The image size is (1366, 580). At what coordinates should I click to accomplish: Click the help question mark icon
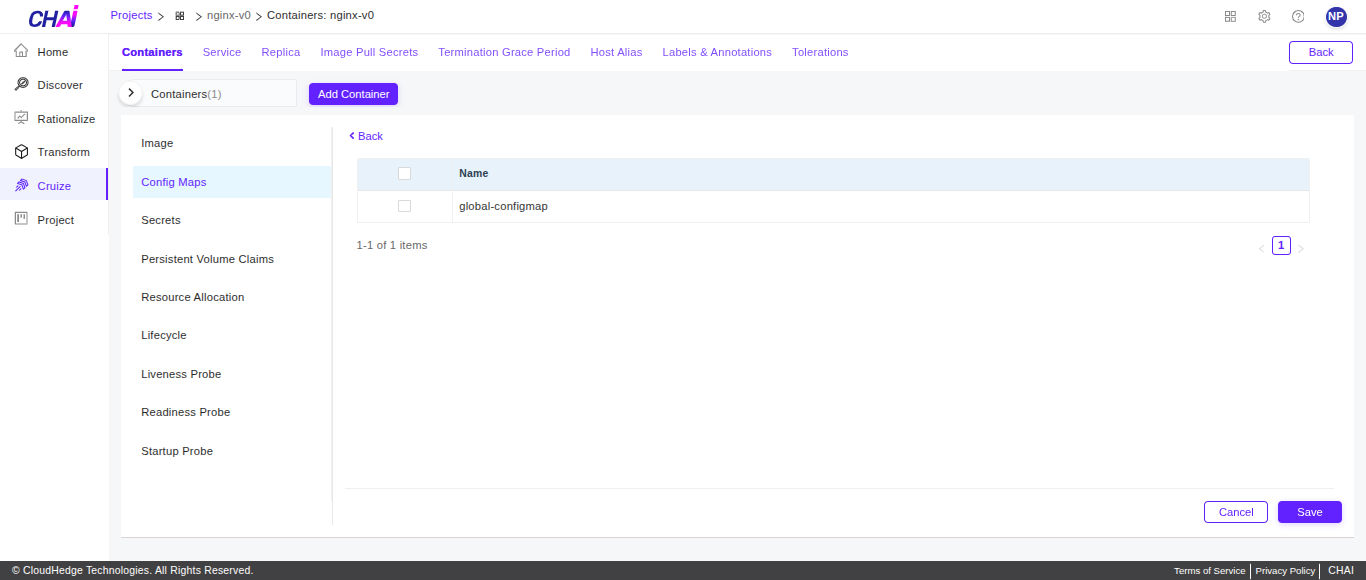pos(1298,16)
